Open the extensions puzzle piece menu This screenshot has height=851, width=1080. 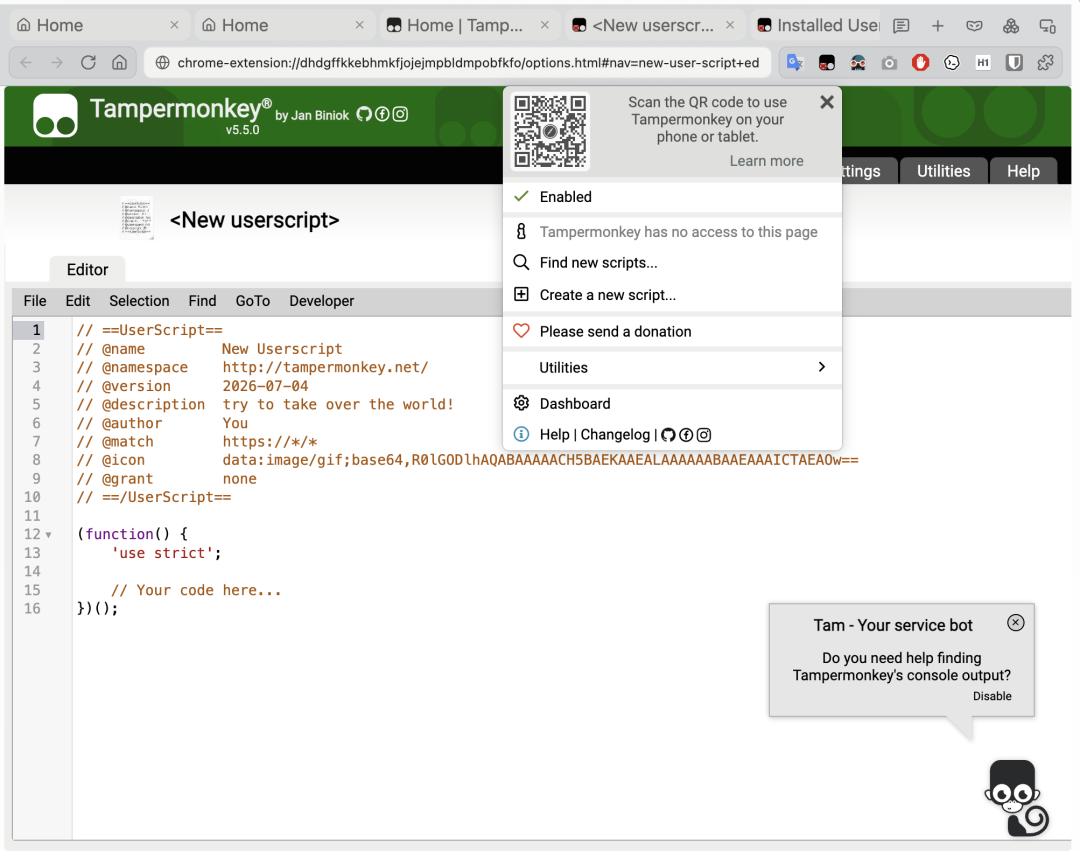tap(1046, 63)
